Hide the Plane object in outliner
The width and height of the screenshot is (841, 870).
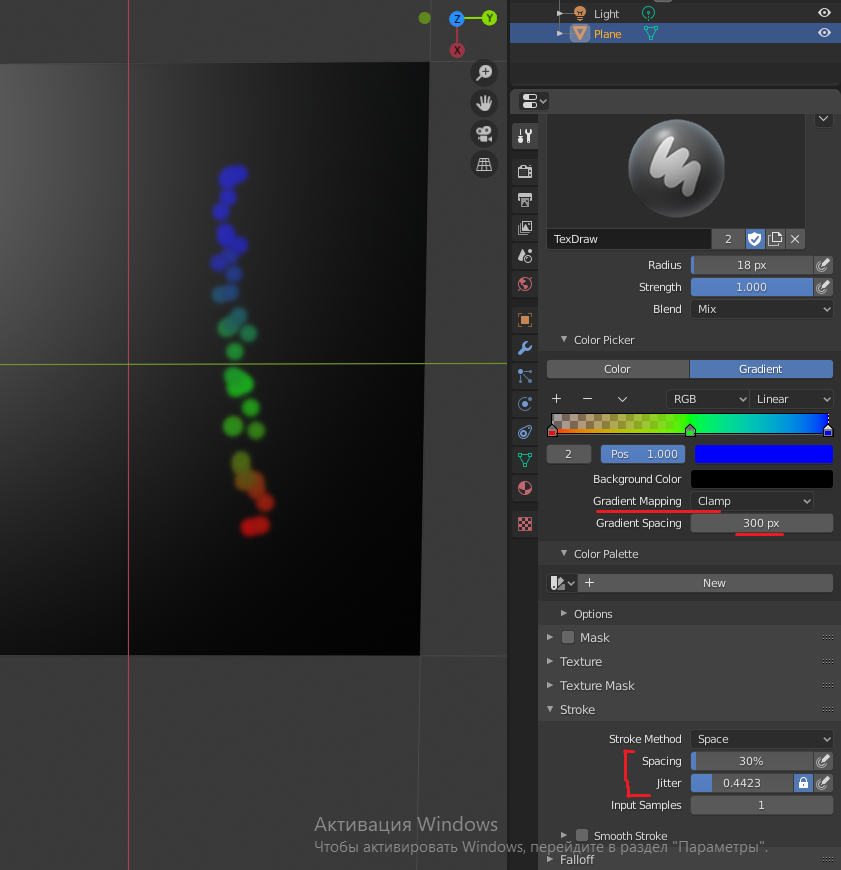[x=824, y=33]
